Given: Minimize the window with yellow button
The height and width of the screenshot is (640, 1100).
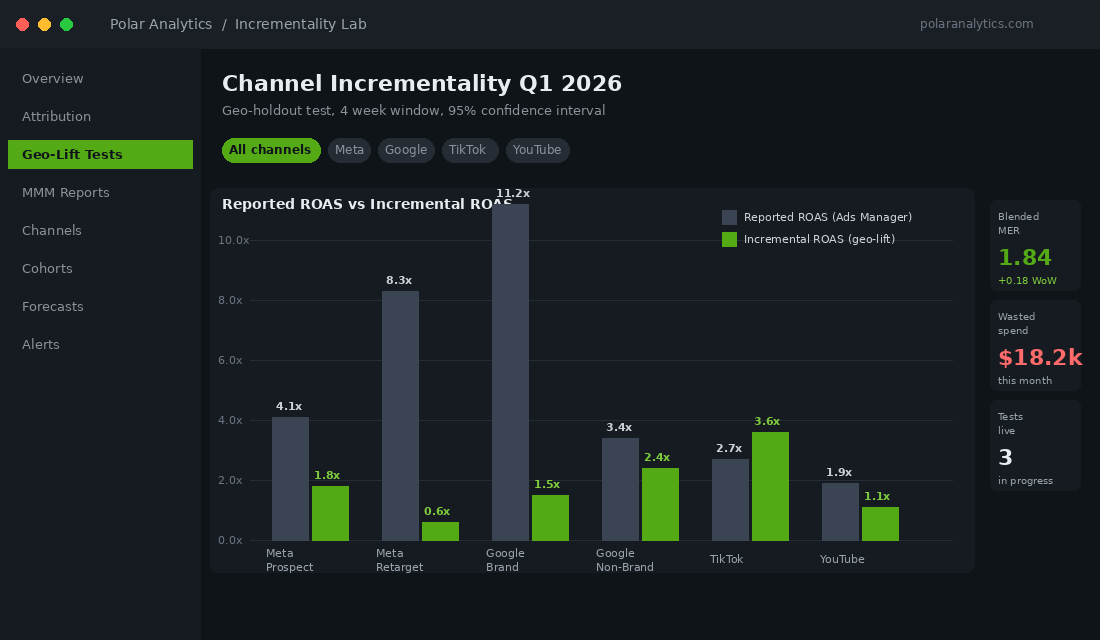Looking at the screenshot, I should 44,25.
